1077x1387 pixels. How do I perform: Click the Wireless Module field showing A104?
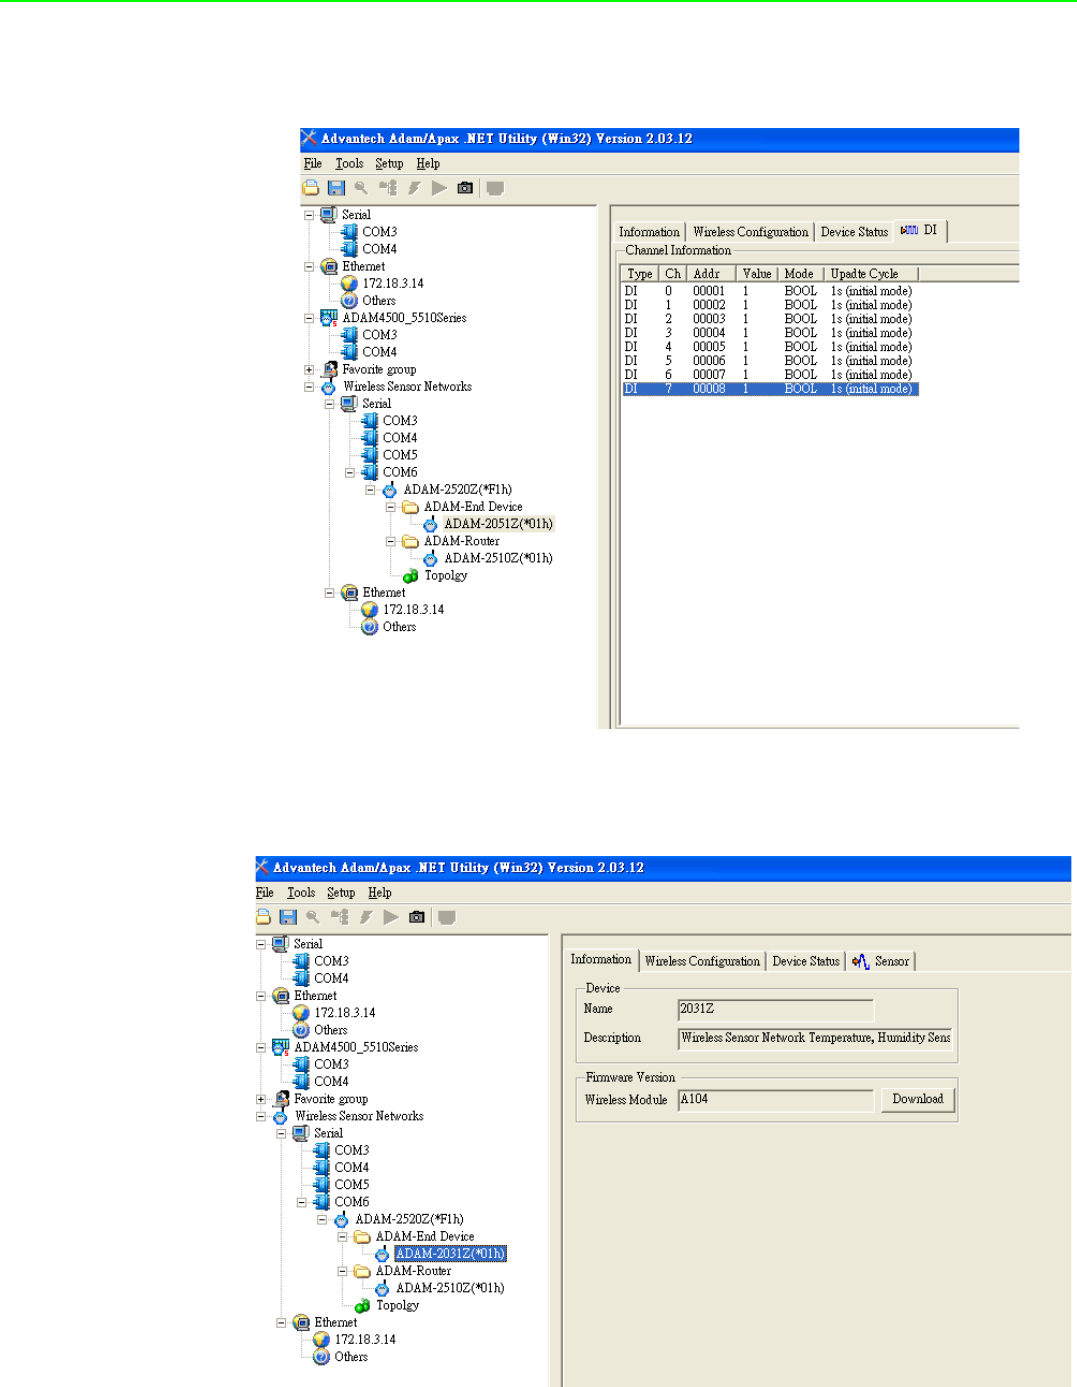coord(776,1099)
